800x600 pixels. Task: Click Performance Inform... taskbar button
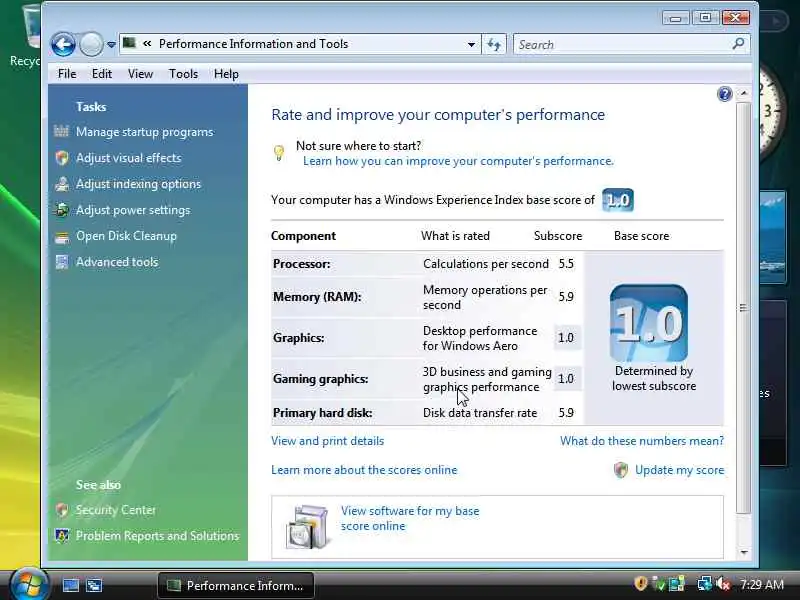pos(236,586)
